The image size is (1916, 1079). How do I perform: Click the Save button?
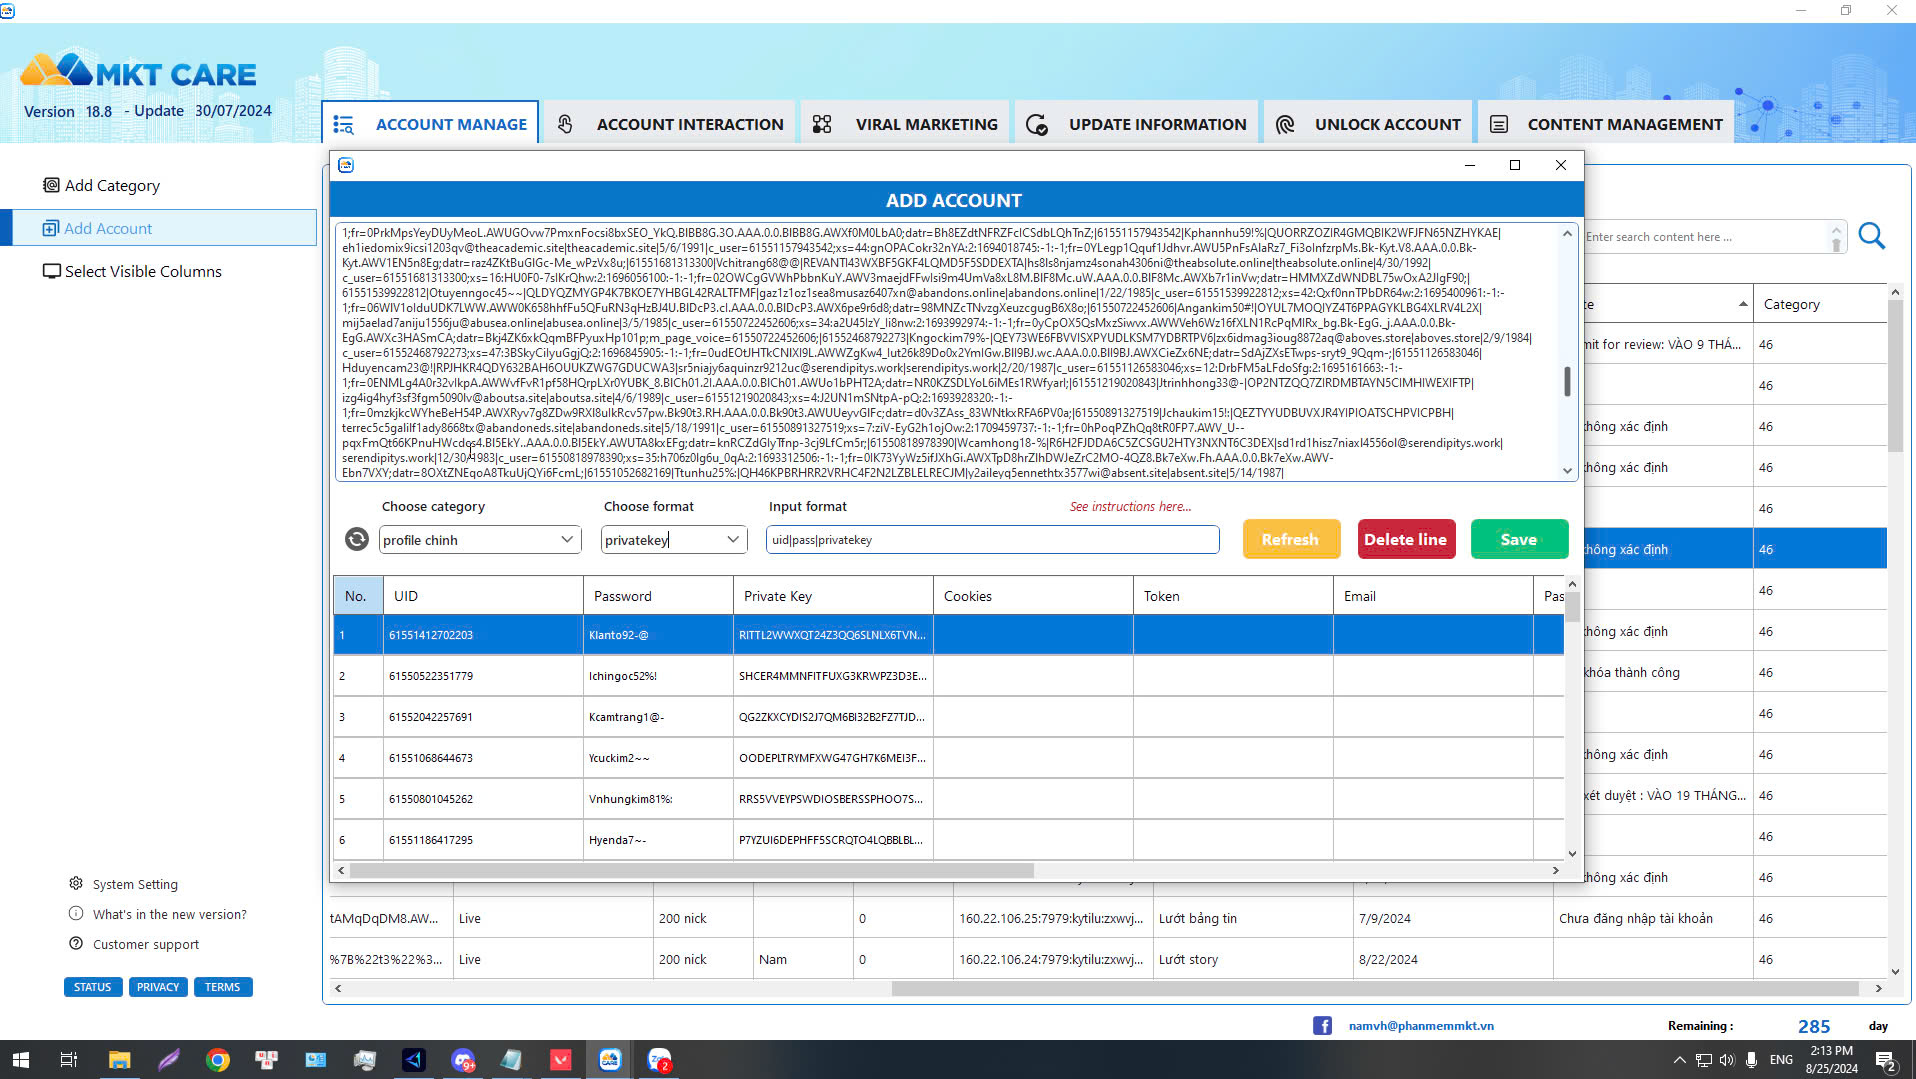click(x=1519, y=539)
